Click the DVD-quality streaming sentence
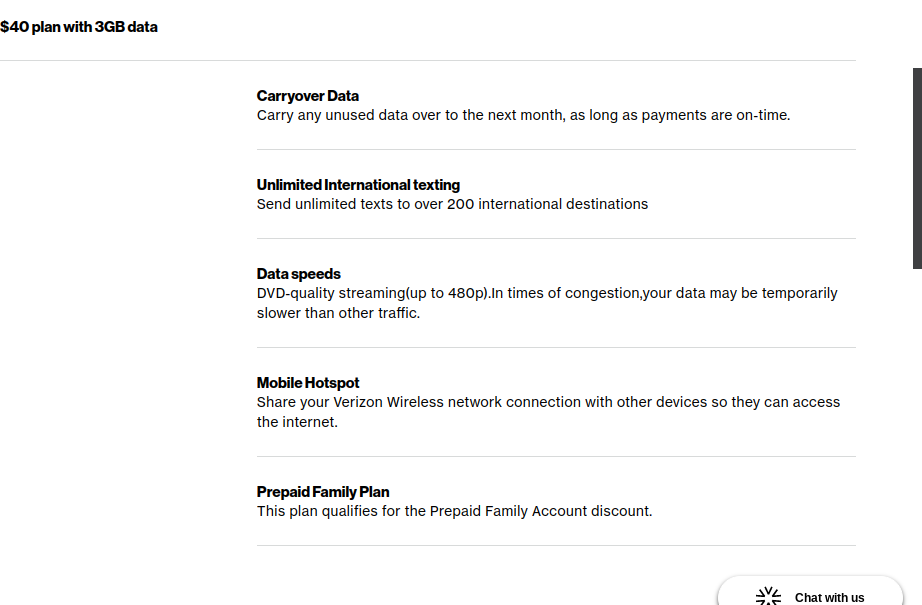The width and height of the screenshot is (922, 605). 547,303
